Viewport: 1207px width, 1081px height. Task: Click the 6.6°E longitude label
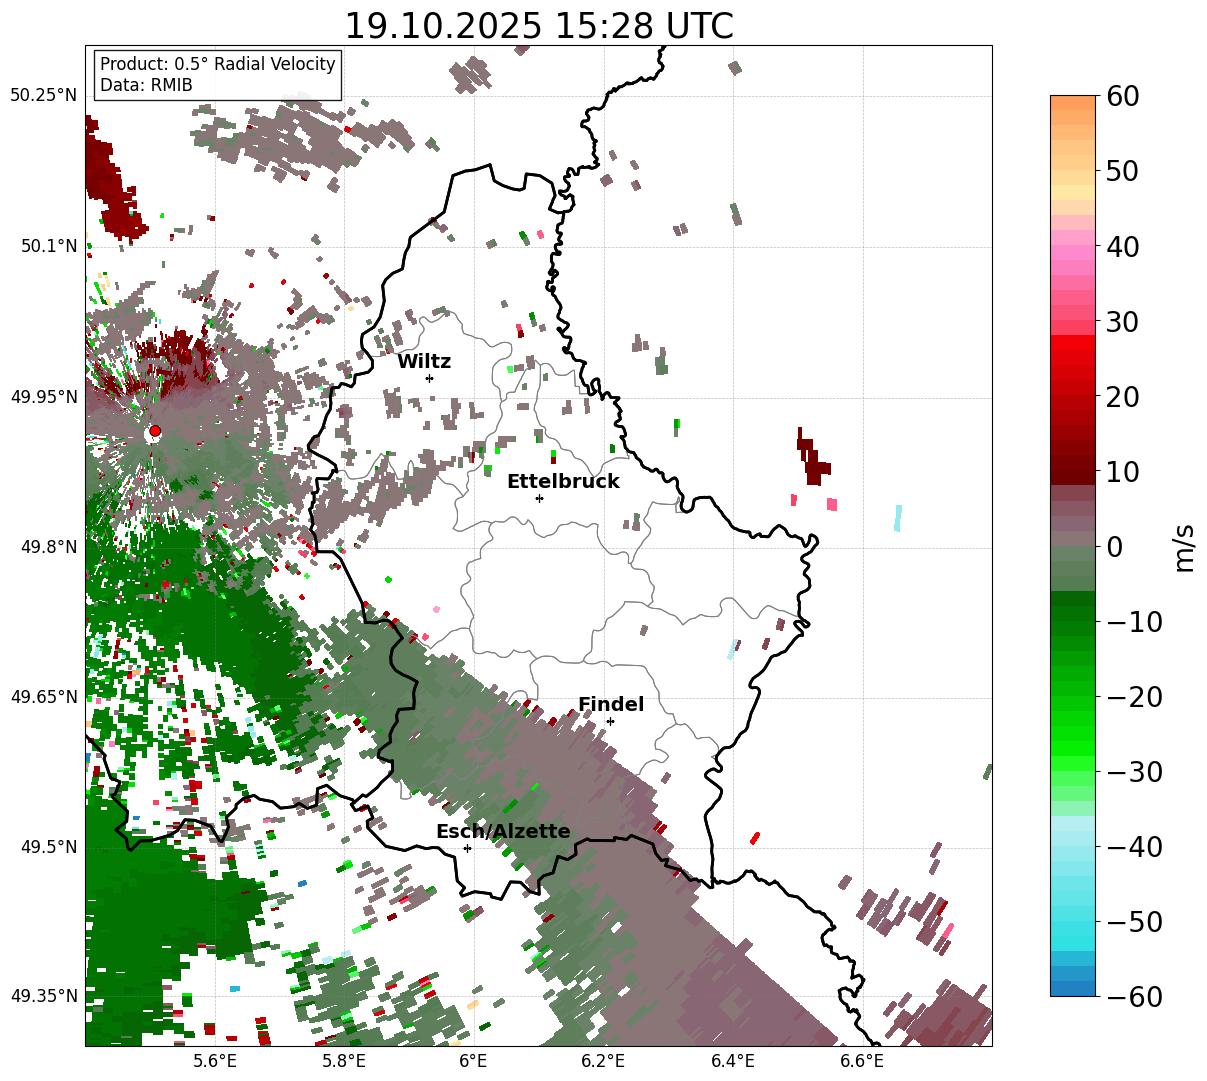(862, 1061)
